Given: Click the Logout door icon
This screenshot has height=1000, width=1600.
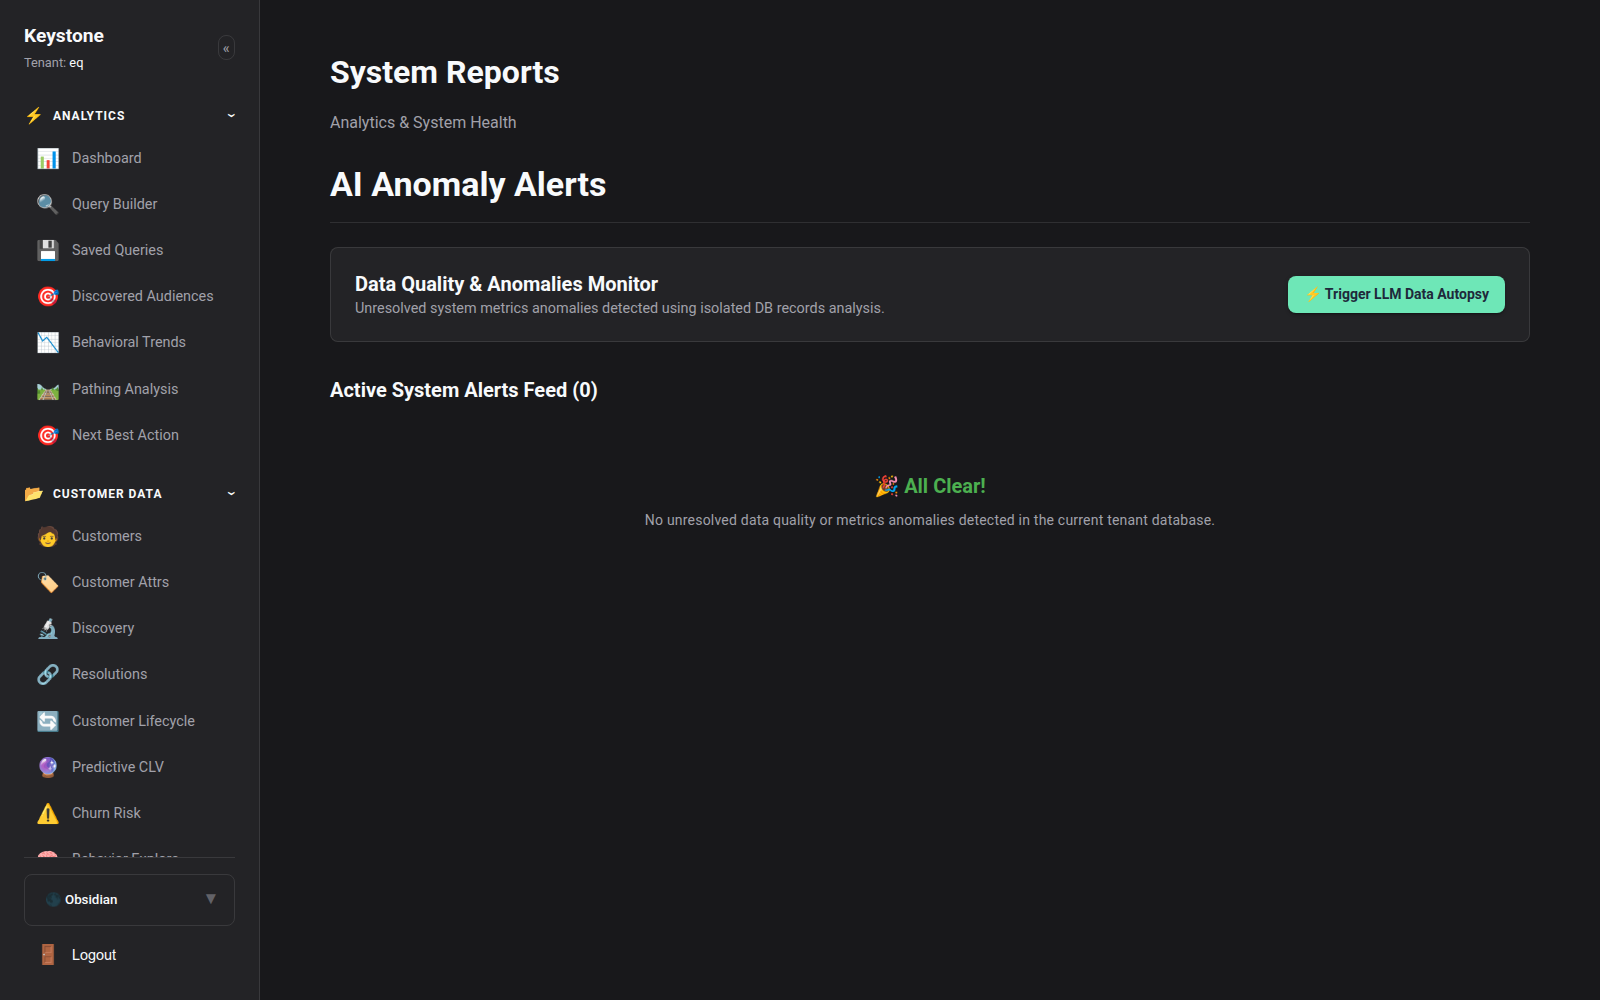Looking at the screenshot, I should point(48,955).
